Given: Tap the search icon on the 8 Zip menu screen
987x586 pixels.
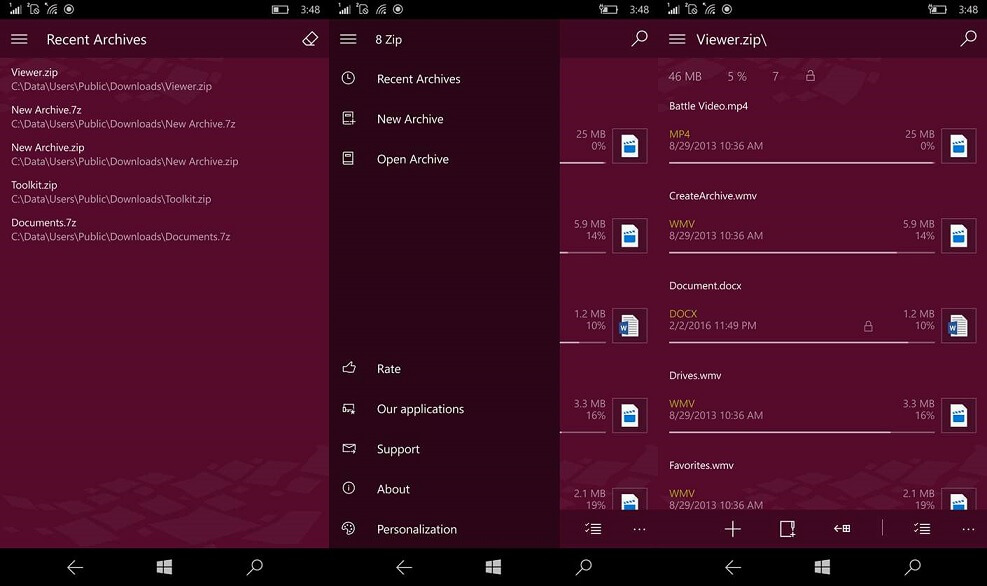Looking at the screenshot, I should 639,38.
